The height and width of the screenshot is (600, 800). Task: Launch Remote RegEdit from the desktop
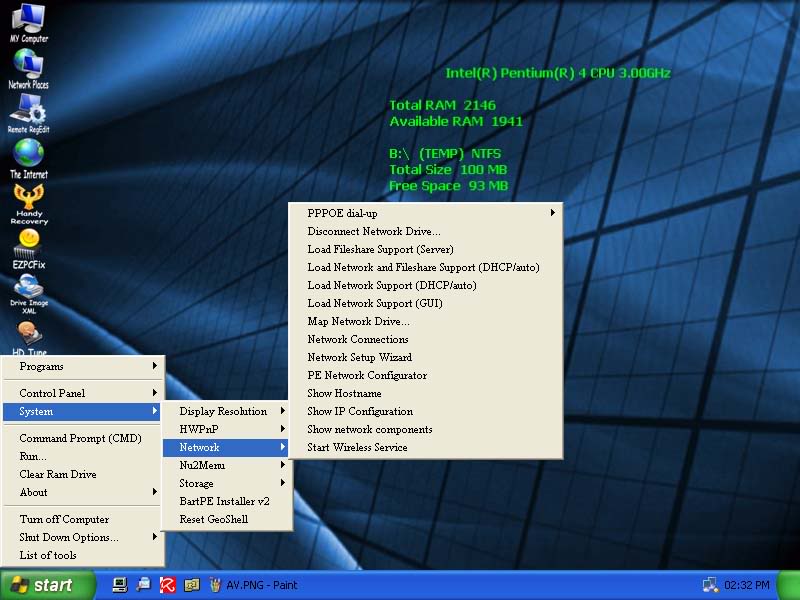pyautogui.click(x=28, y=109)
